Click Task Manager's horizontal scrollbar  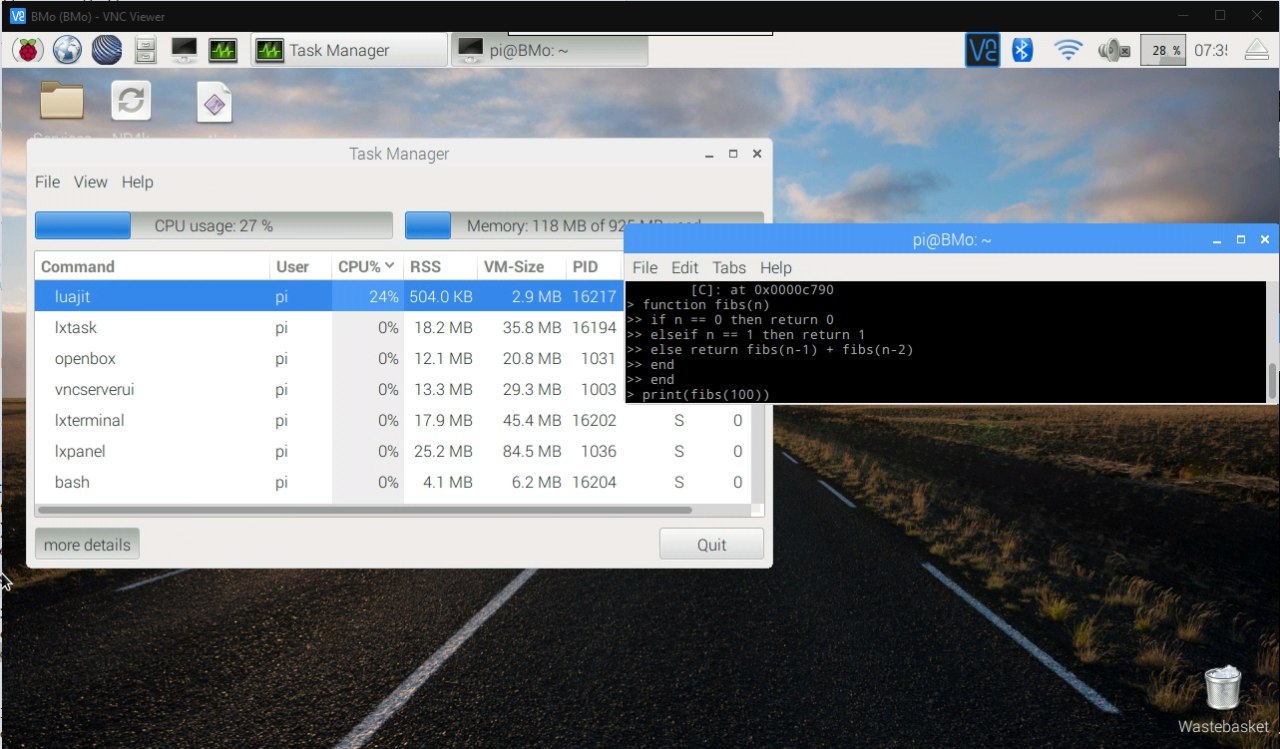pyautogui.click(x=364, y=510)
